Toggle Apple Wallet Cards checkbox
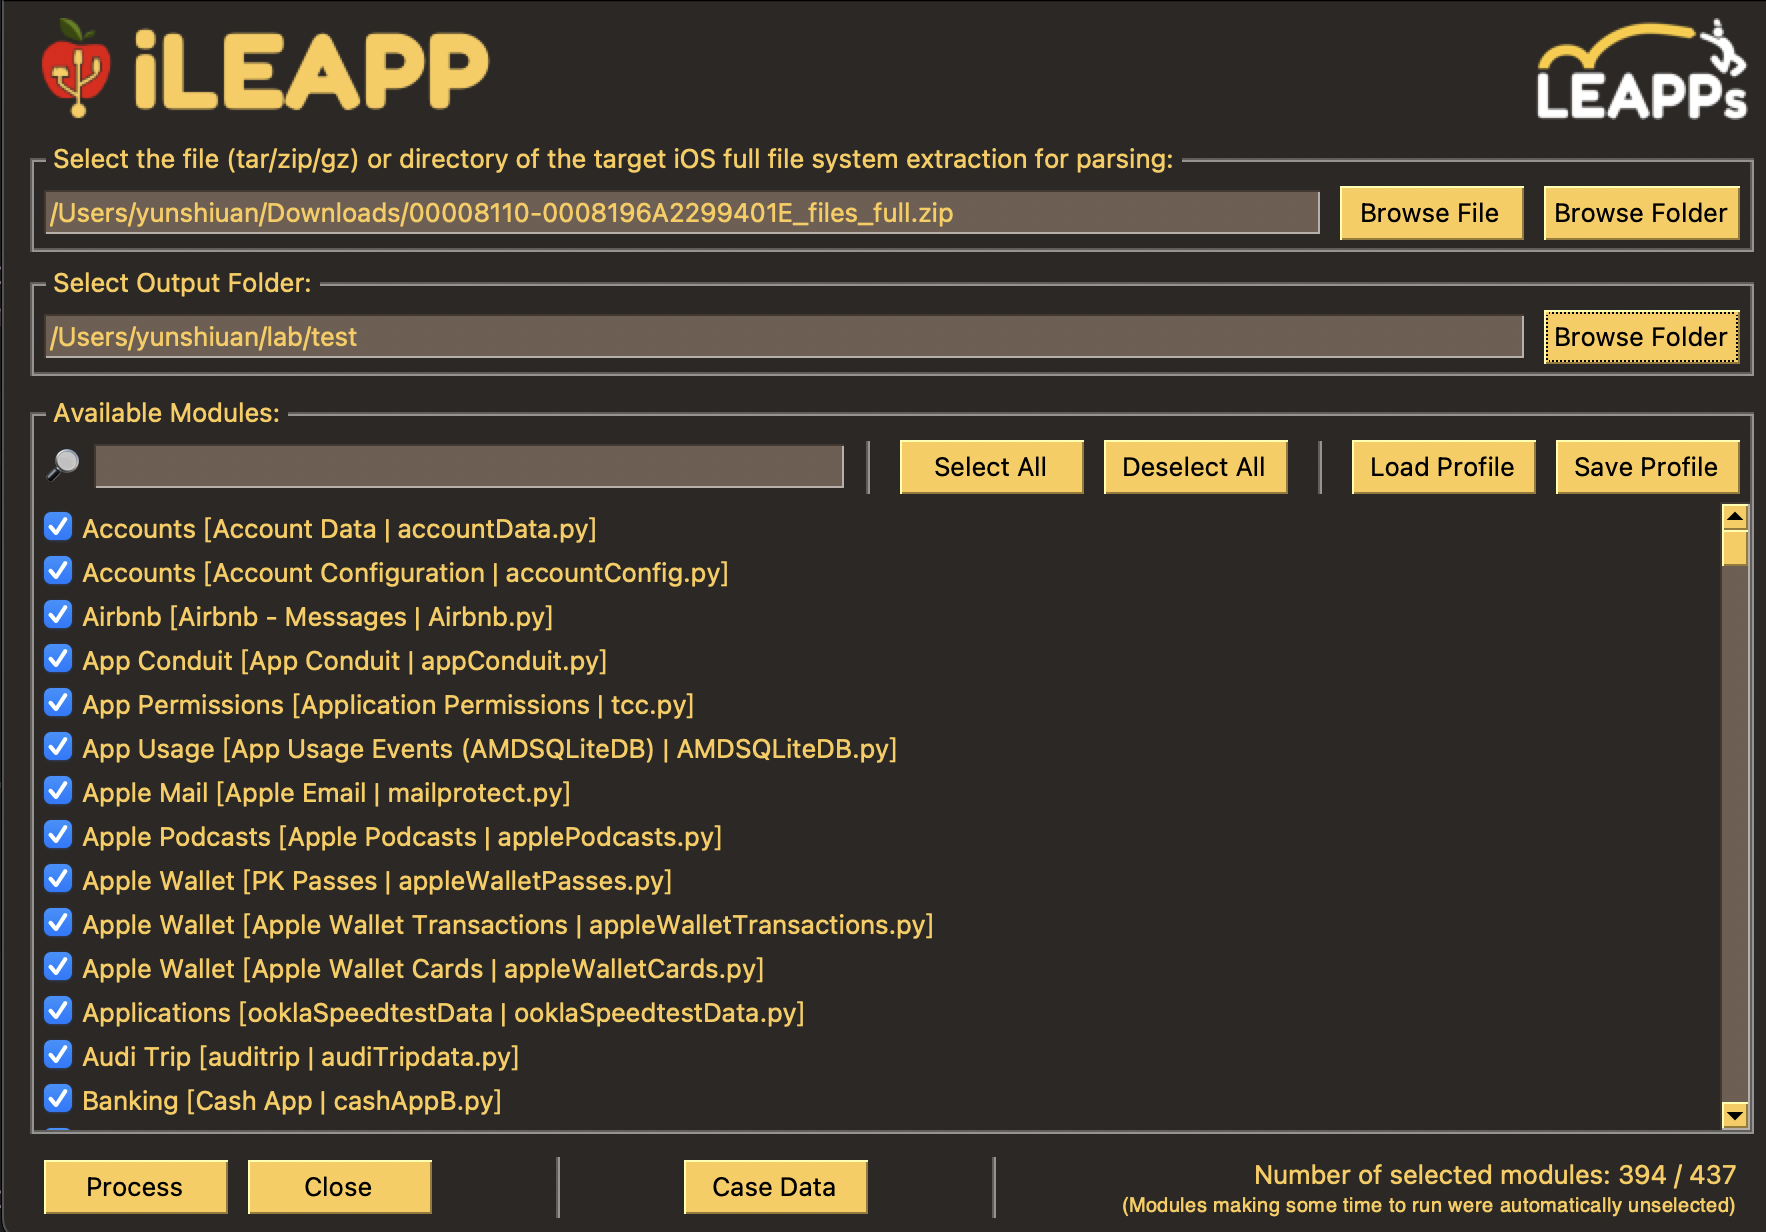 59,967
